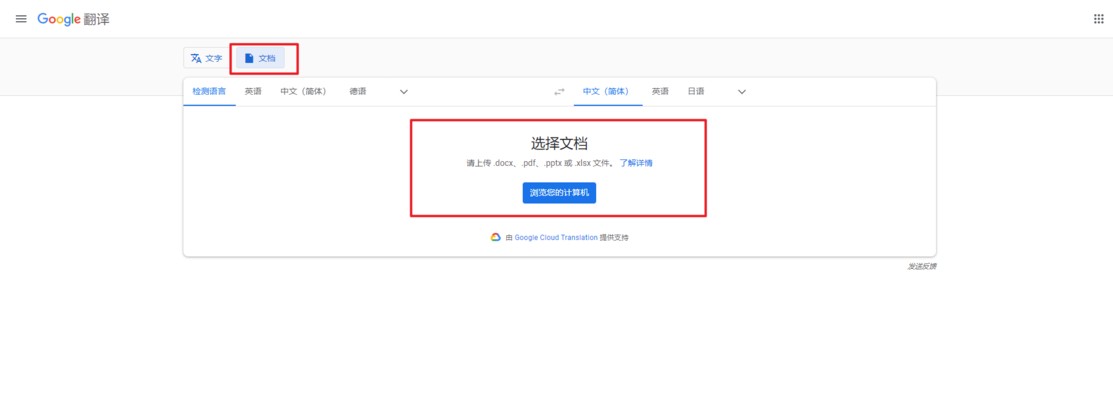Click the Google 翻译 logo
1113x400 pixels.
pyautogui.click(x=74, y=19)
